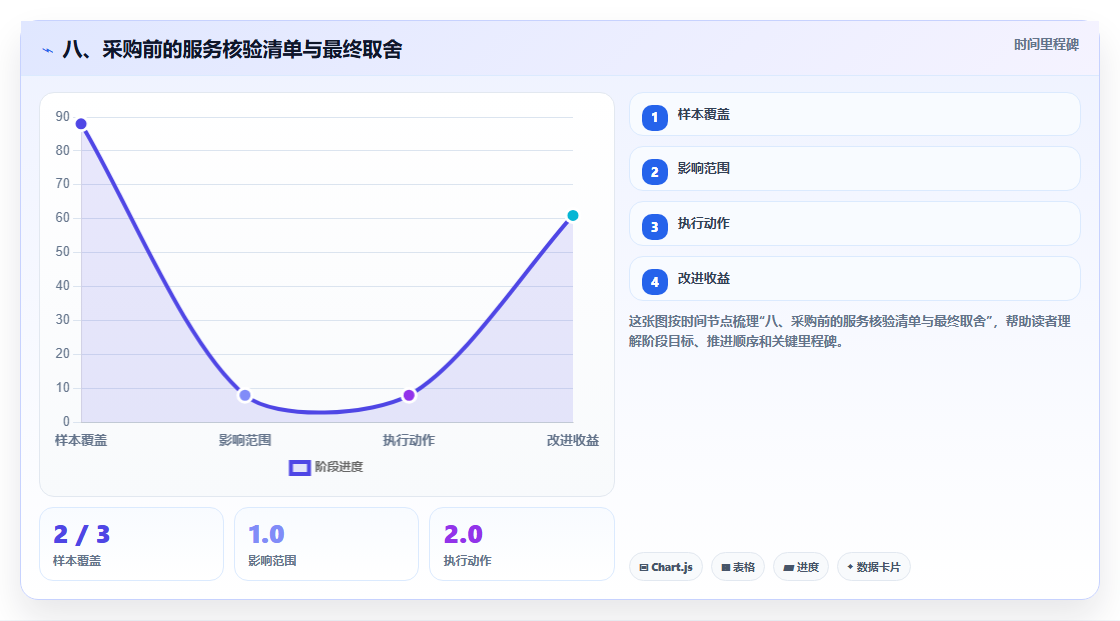Click the 影响范围 x-axis label

(x=245, y=440)
